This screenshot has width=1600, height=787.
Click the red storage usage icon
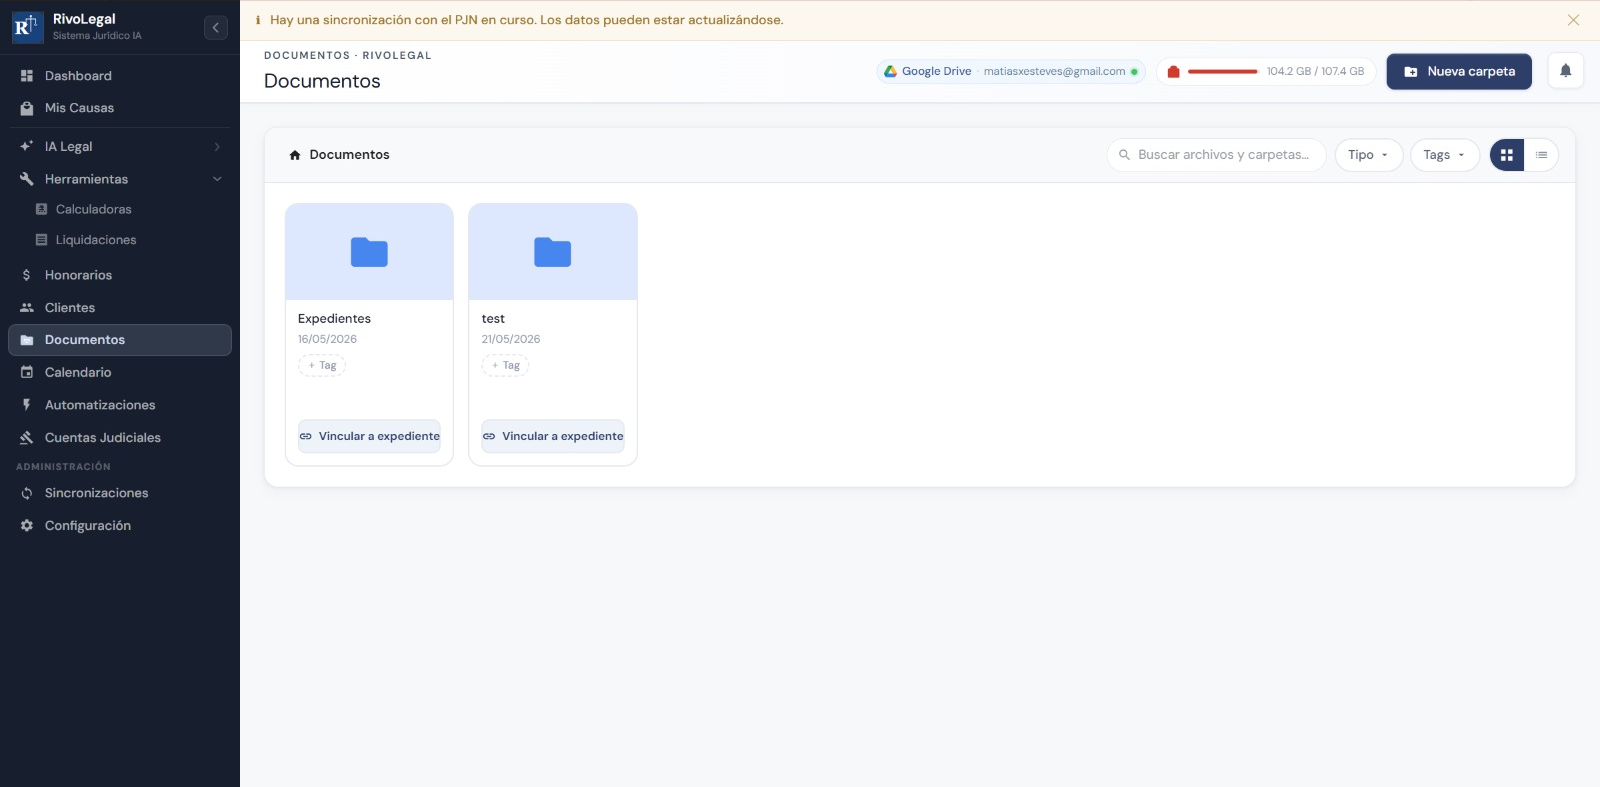pos(1174,72)
